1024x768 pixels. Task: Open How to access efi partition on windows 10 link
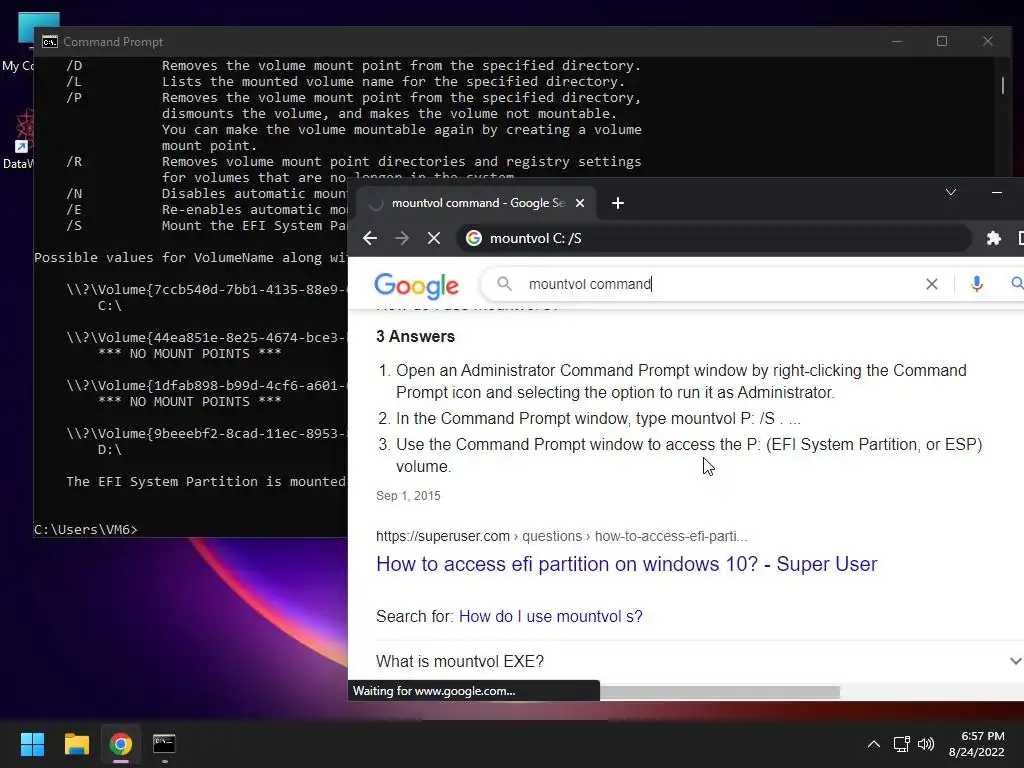click(626, 564)
